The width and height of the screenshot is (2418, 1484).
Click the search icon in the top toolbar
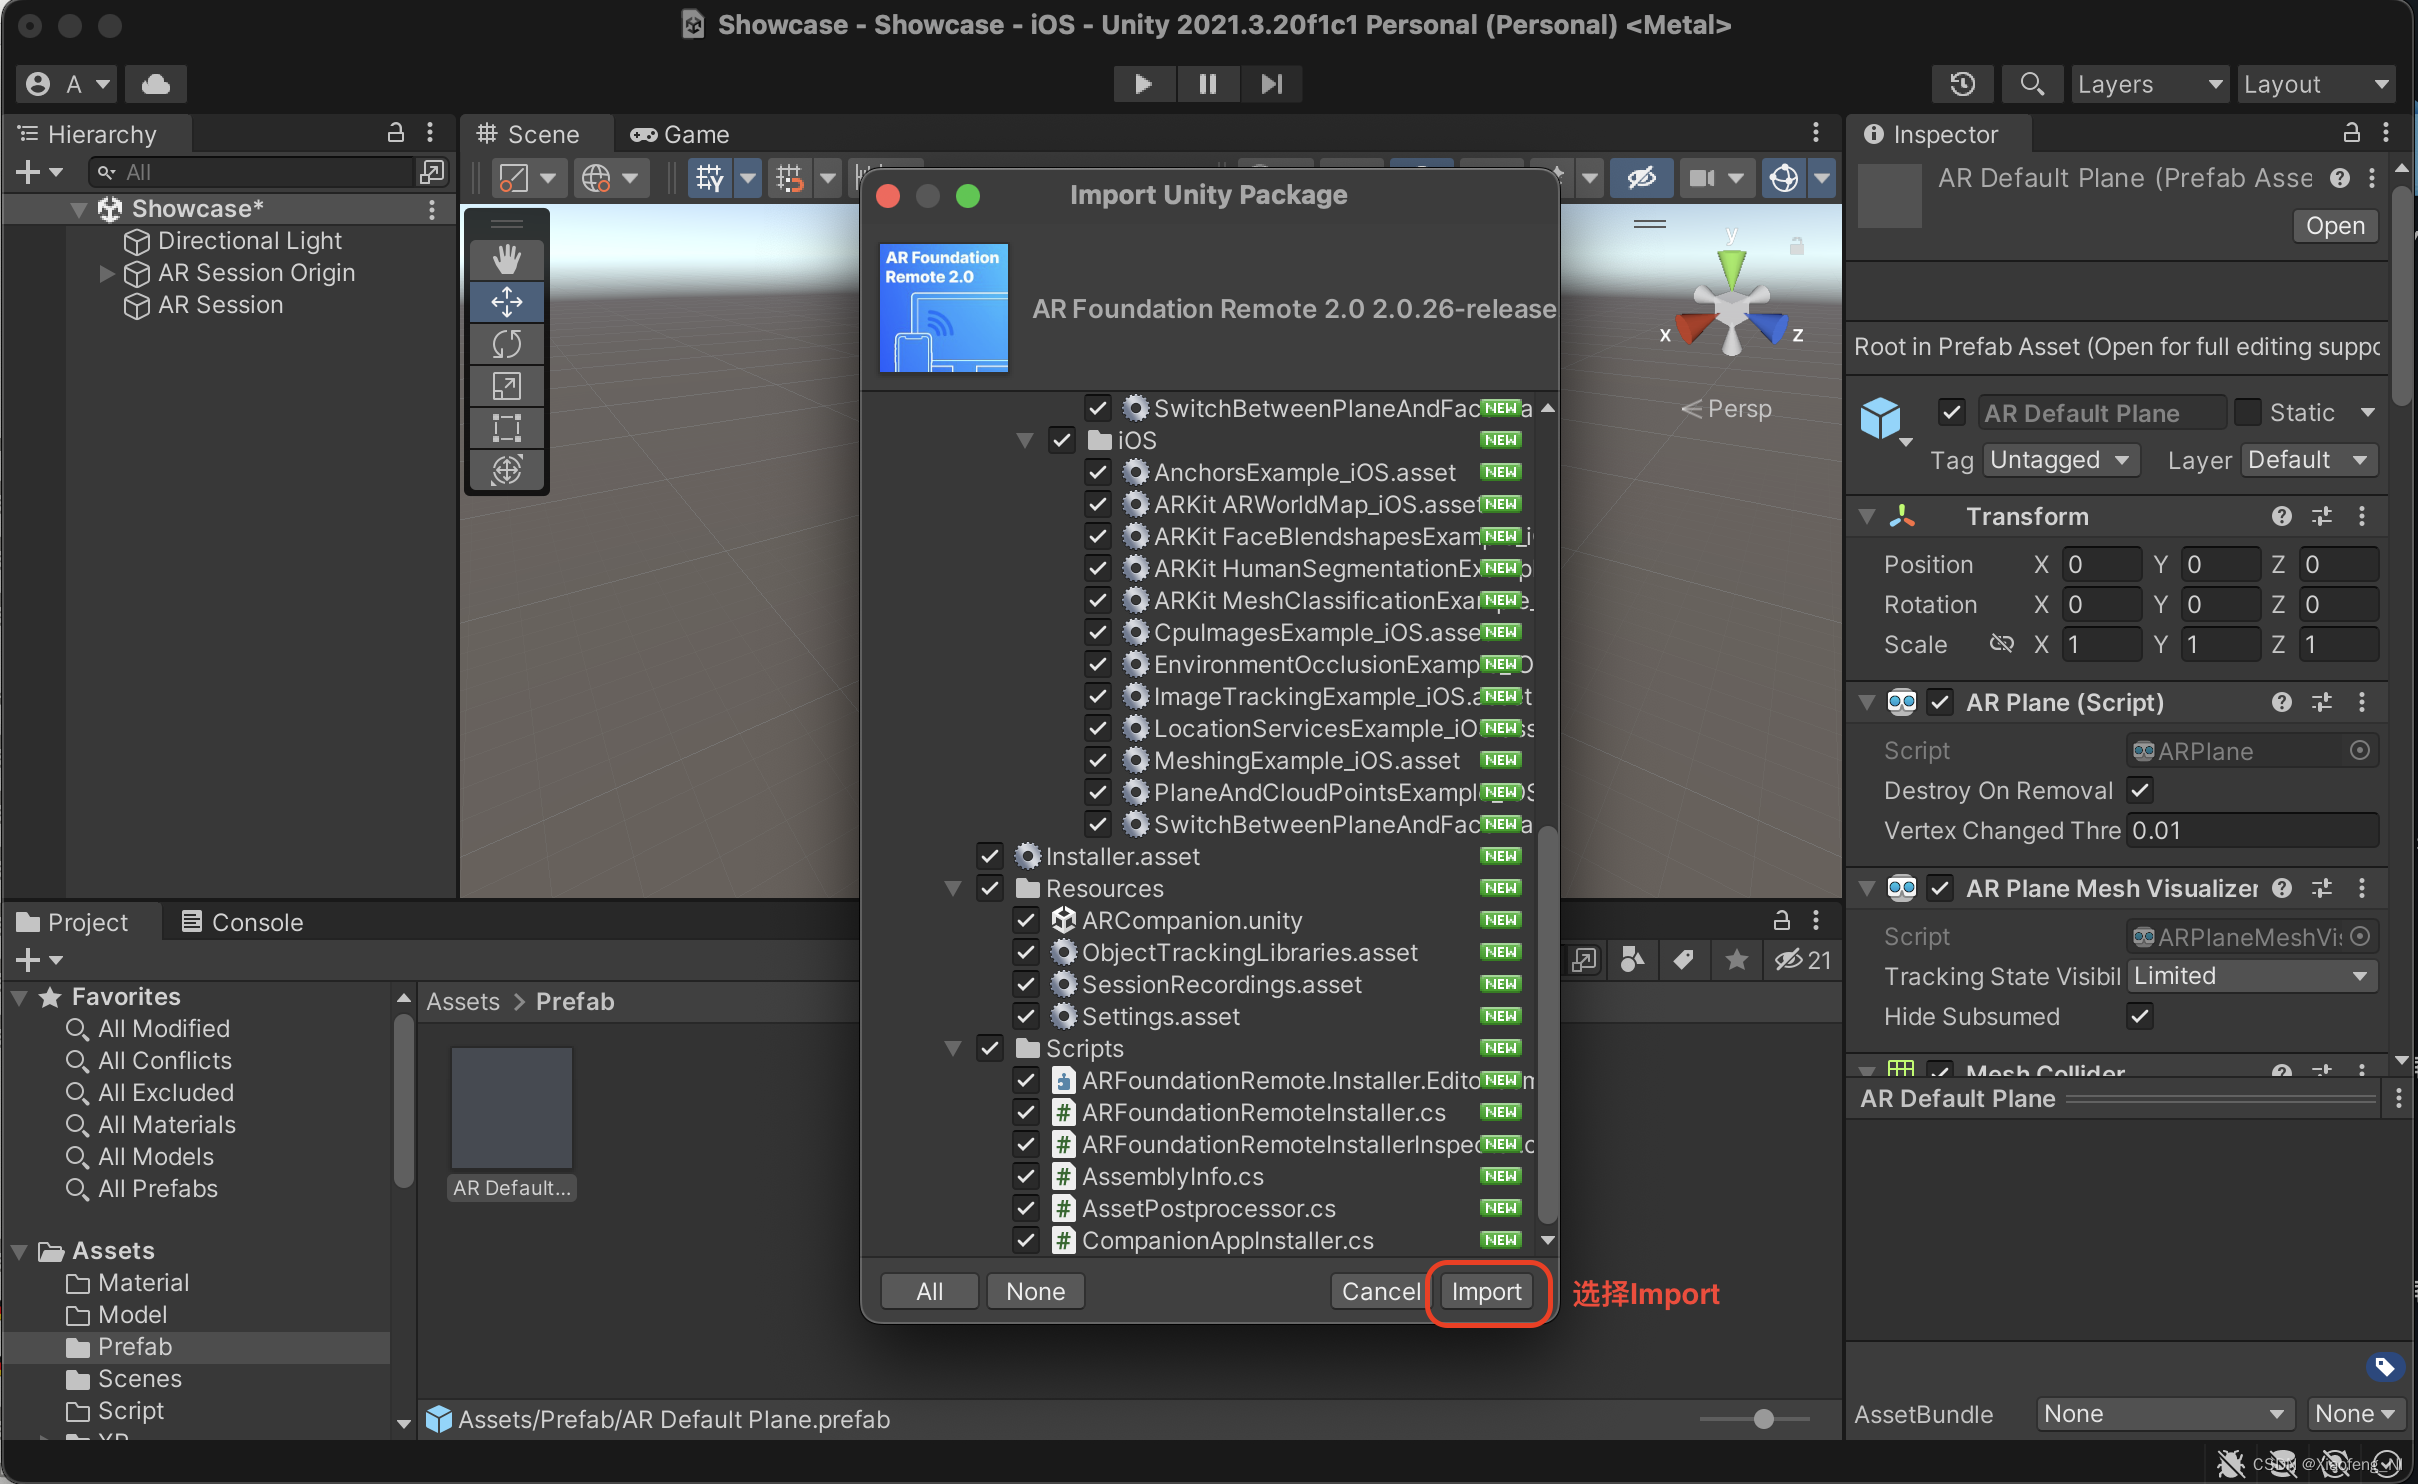[x=2031, y=83]
